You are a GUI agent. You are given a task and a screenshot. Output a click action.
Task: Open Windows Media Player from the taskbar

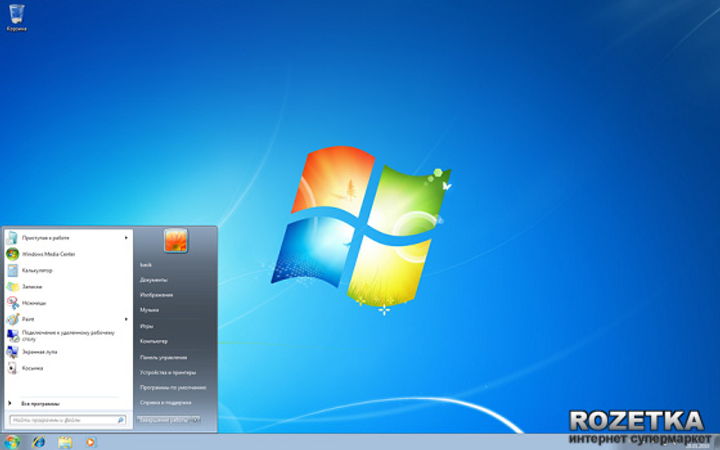90,442
